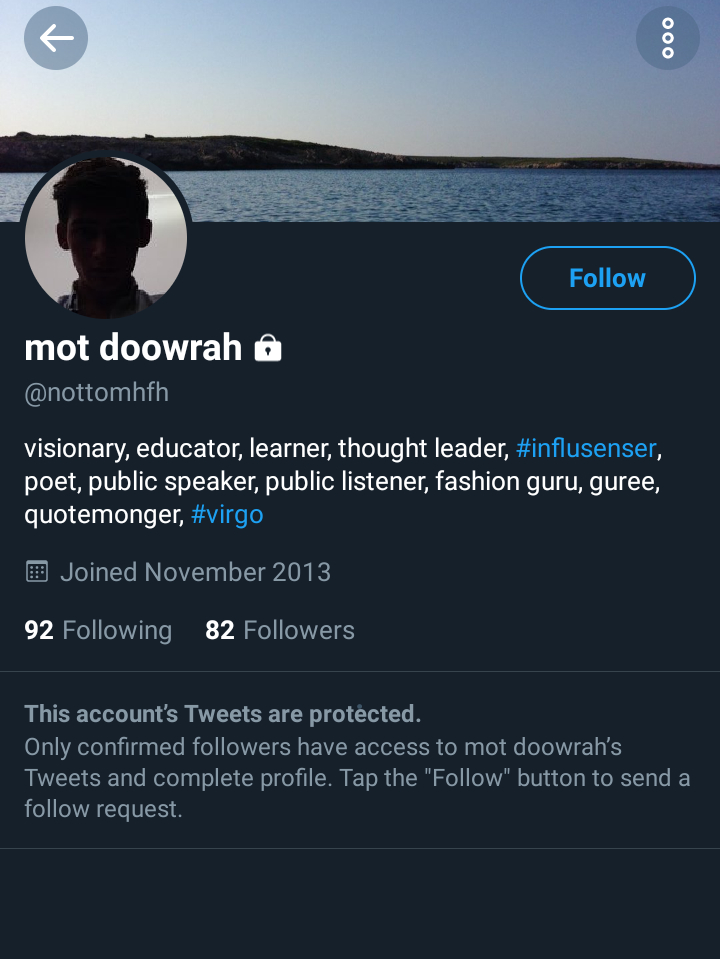This screenshot has height=959, width=720.
Task: Click the calendar icon near join date
Action: pos(37,572)
